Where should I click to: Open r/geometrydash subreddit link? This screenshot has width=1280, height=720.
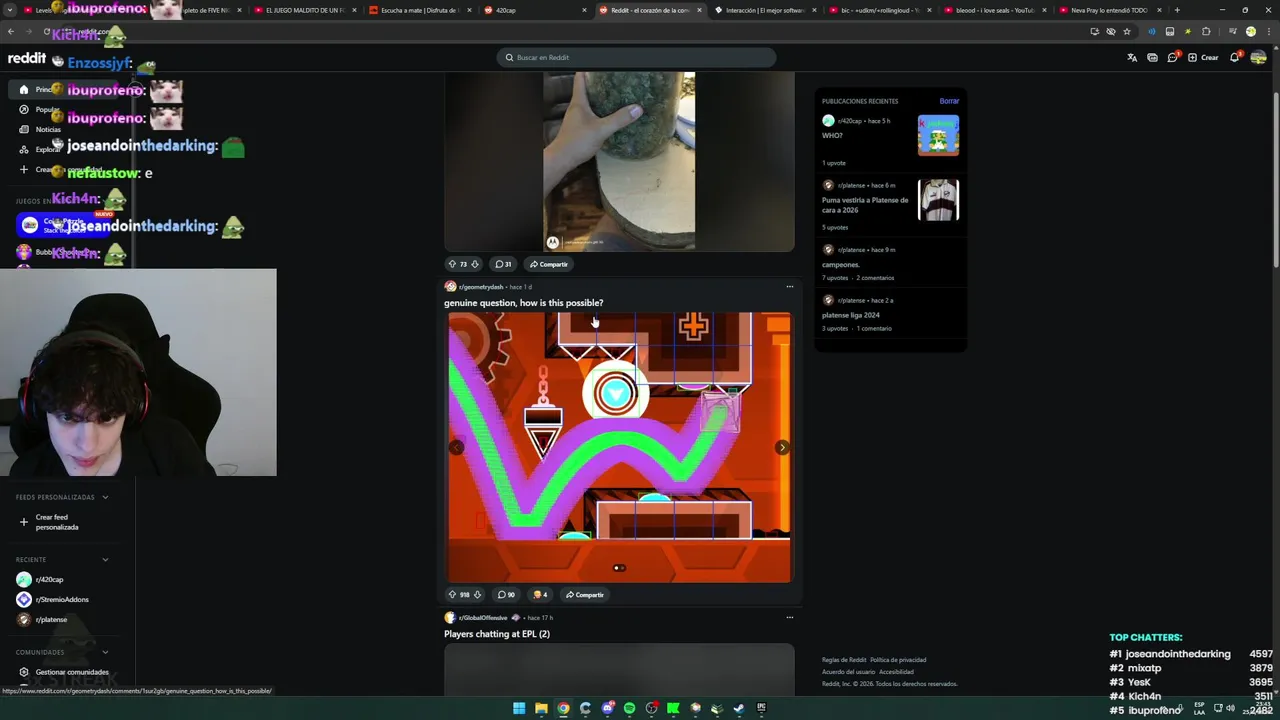481,287
